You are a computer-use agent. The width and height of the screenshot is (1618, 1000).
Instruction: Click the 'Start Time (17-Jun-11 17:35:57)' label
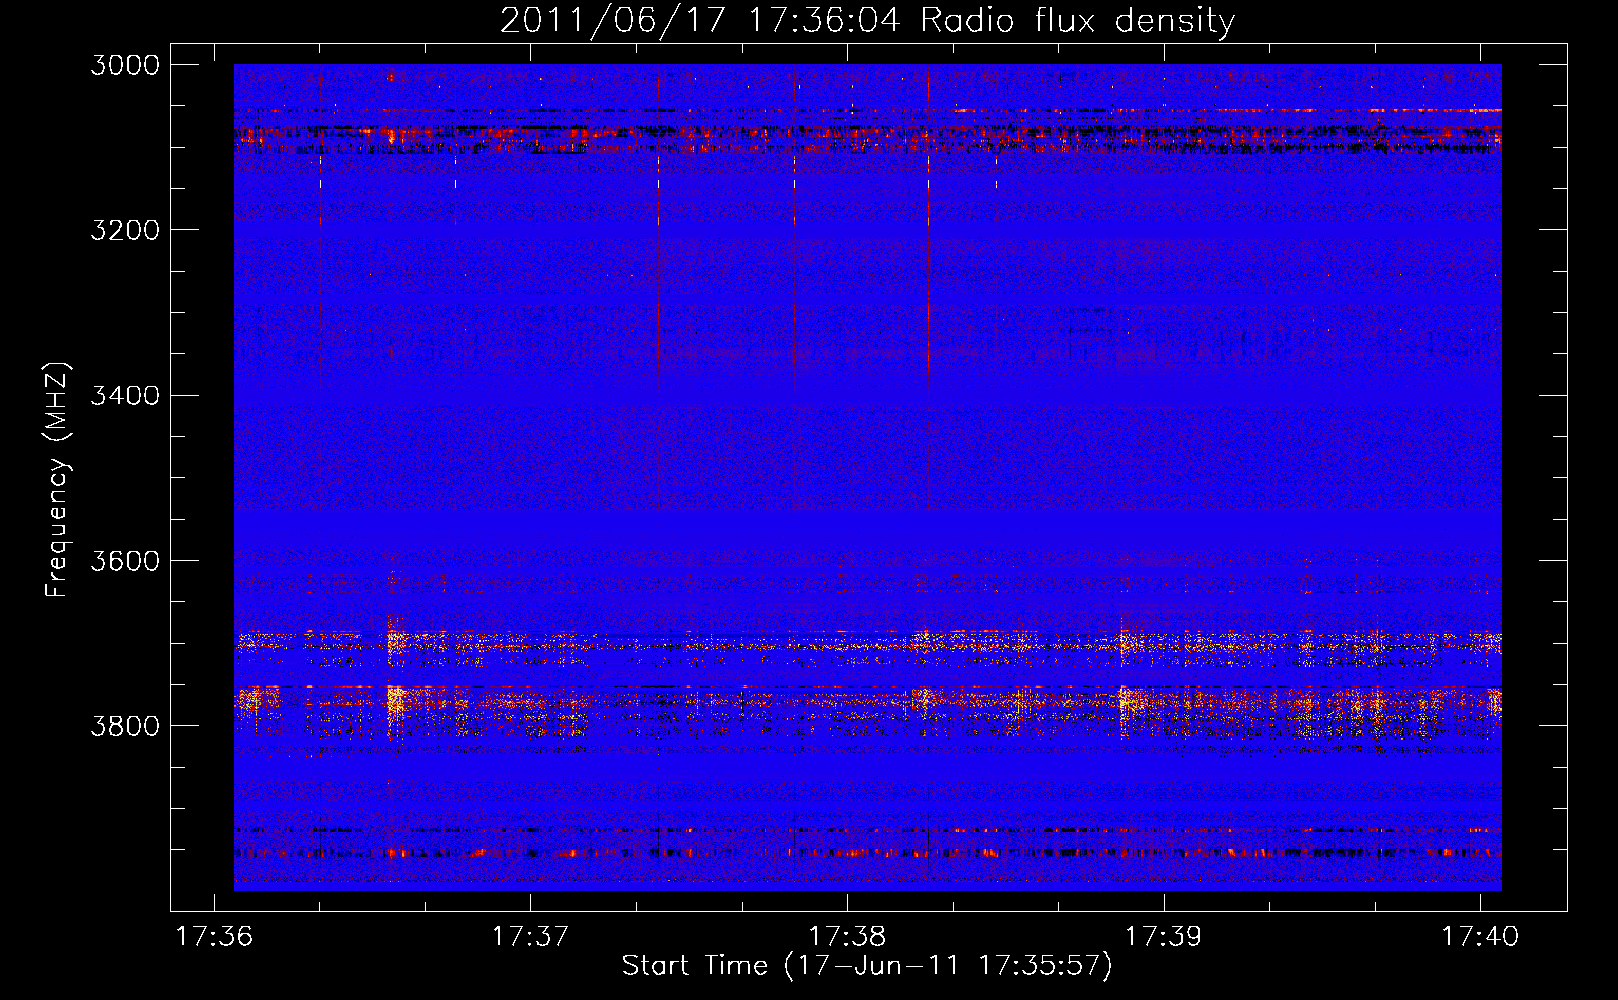pos(867,966)
